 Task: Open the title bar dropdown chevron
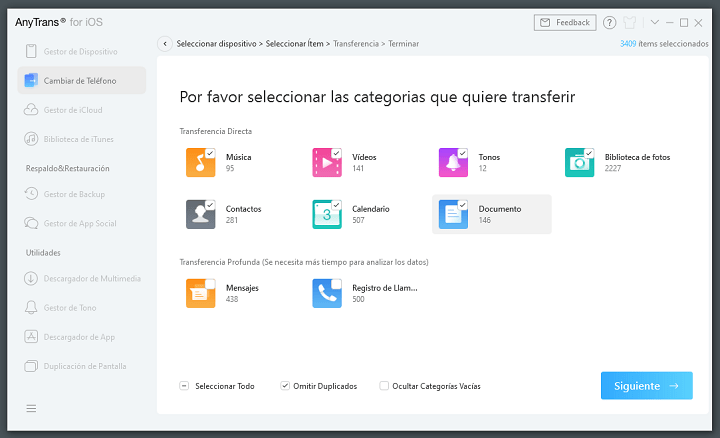point(655,22)
